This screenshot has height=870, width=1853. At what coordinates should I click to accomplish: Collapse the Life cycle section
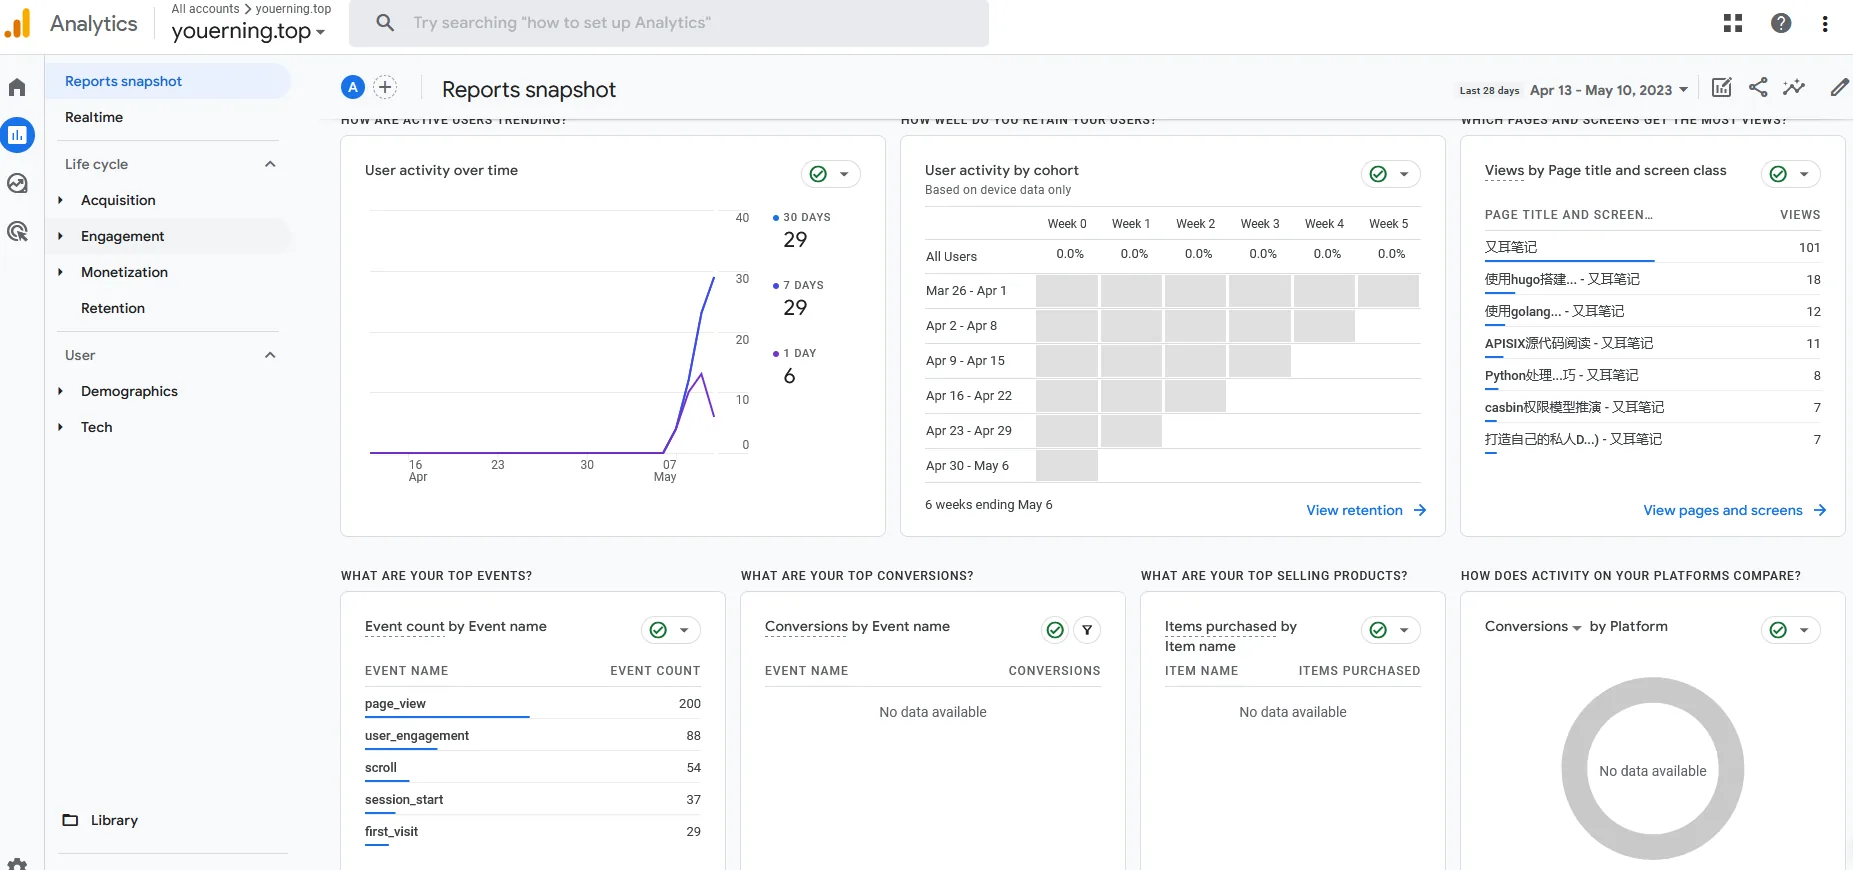coord(270,164)
